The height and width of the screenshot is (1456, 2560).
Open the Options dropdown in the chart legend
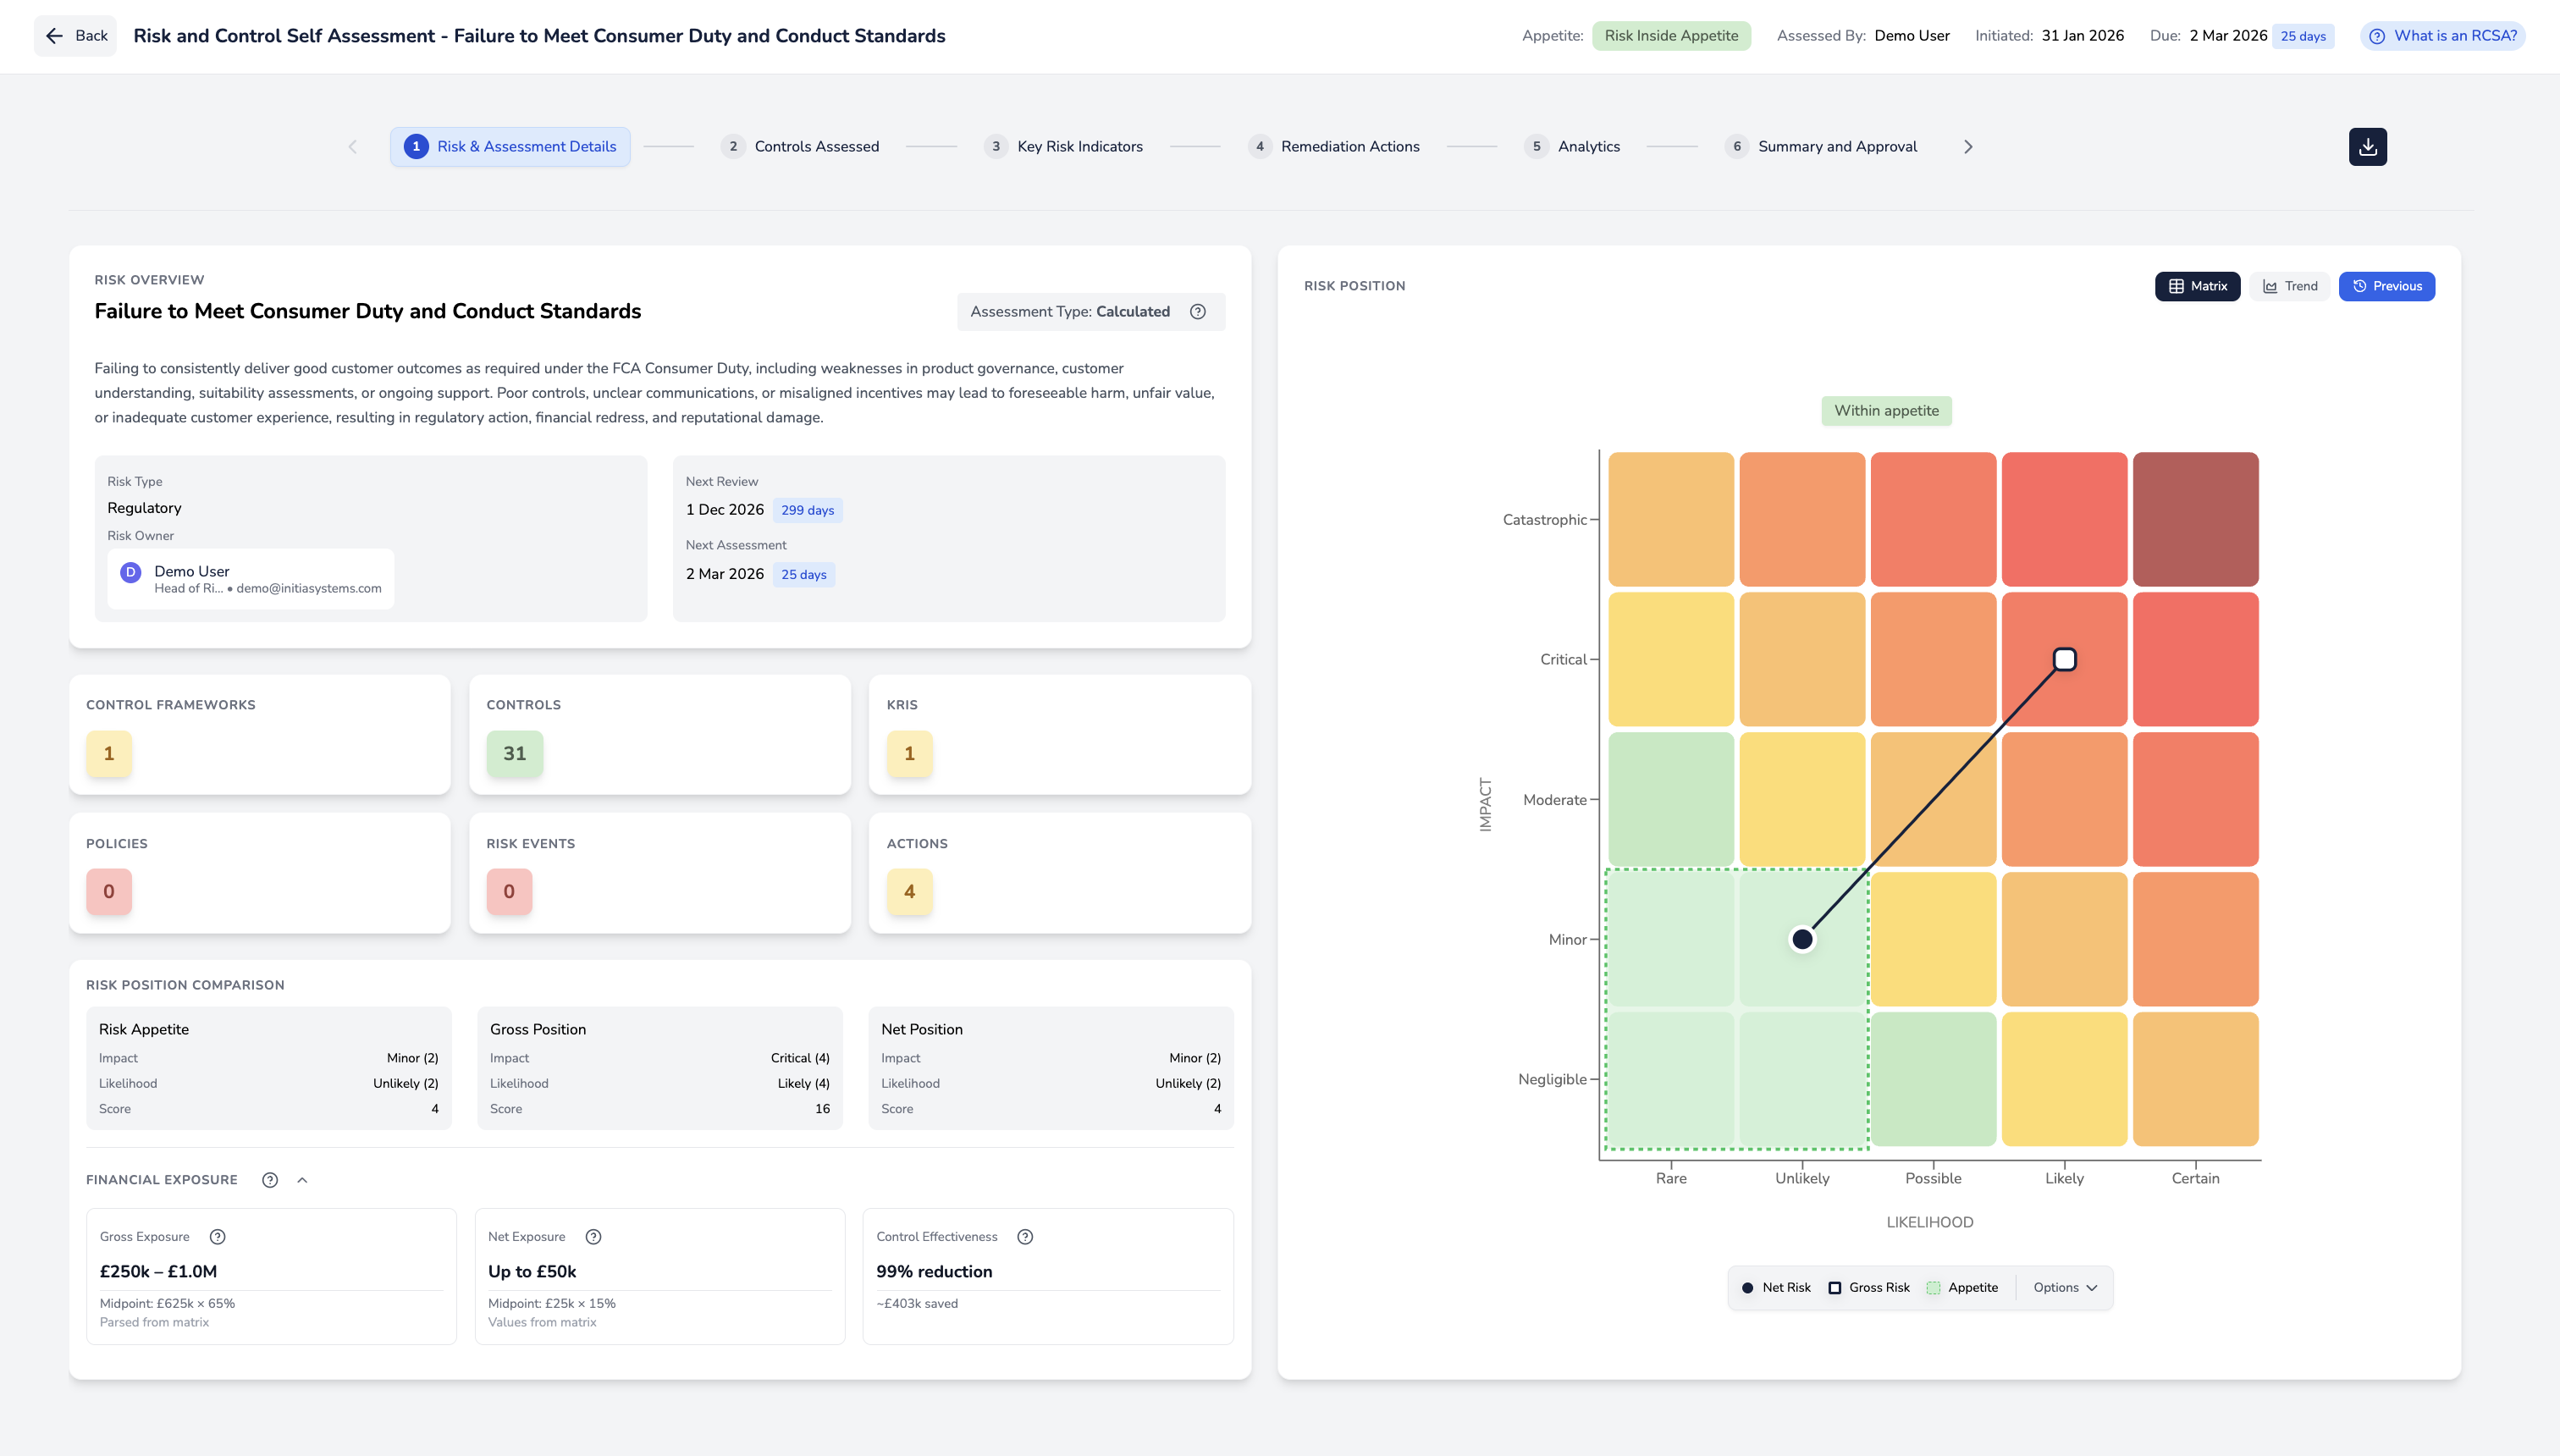[2064, 1288]
